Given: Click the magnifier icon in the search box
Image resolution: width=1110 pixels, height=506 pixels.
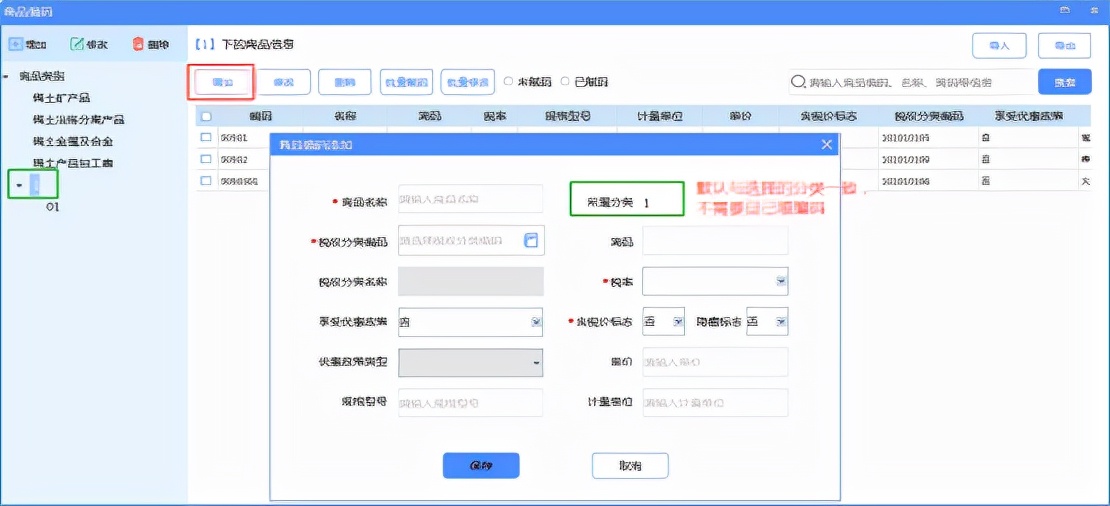Looking at the screenshot, I should click(x=799, y=82).
